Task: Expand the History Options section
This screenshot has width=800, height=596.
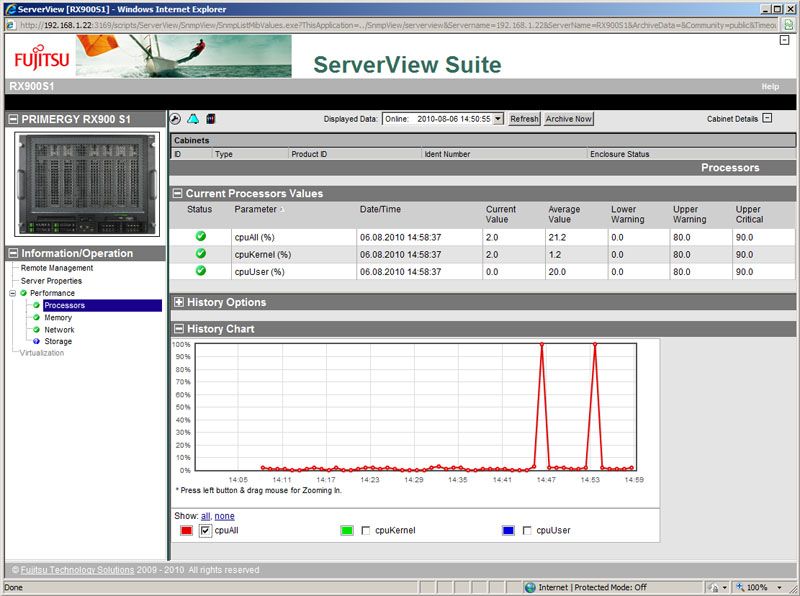Action: [x=179, y=302]
